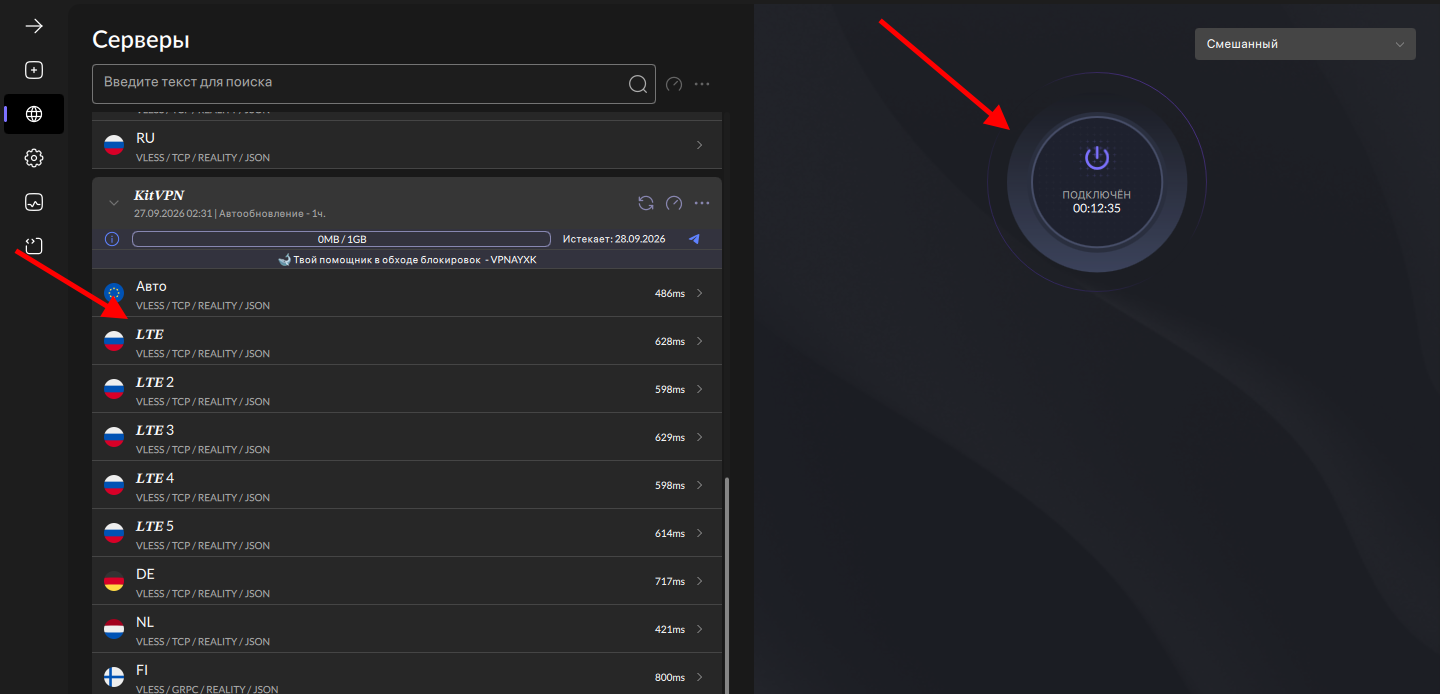Screen dimensions: 1440x694
Task: Collapse the KitVPN server group
Action: 114,203
